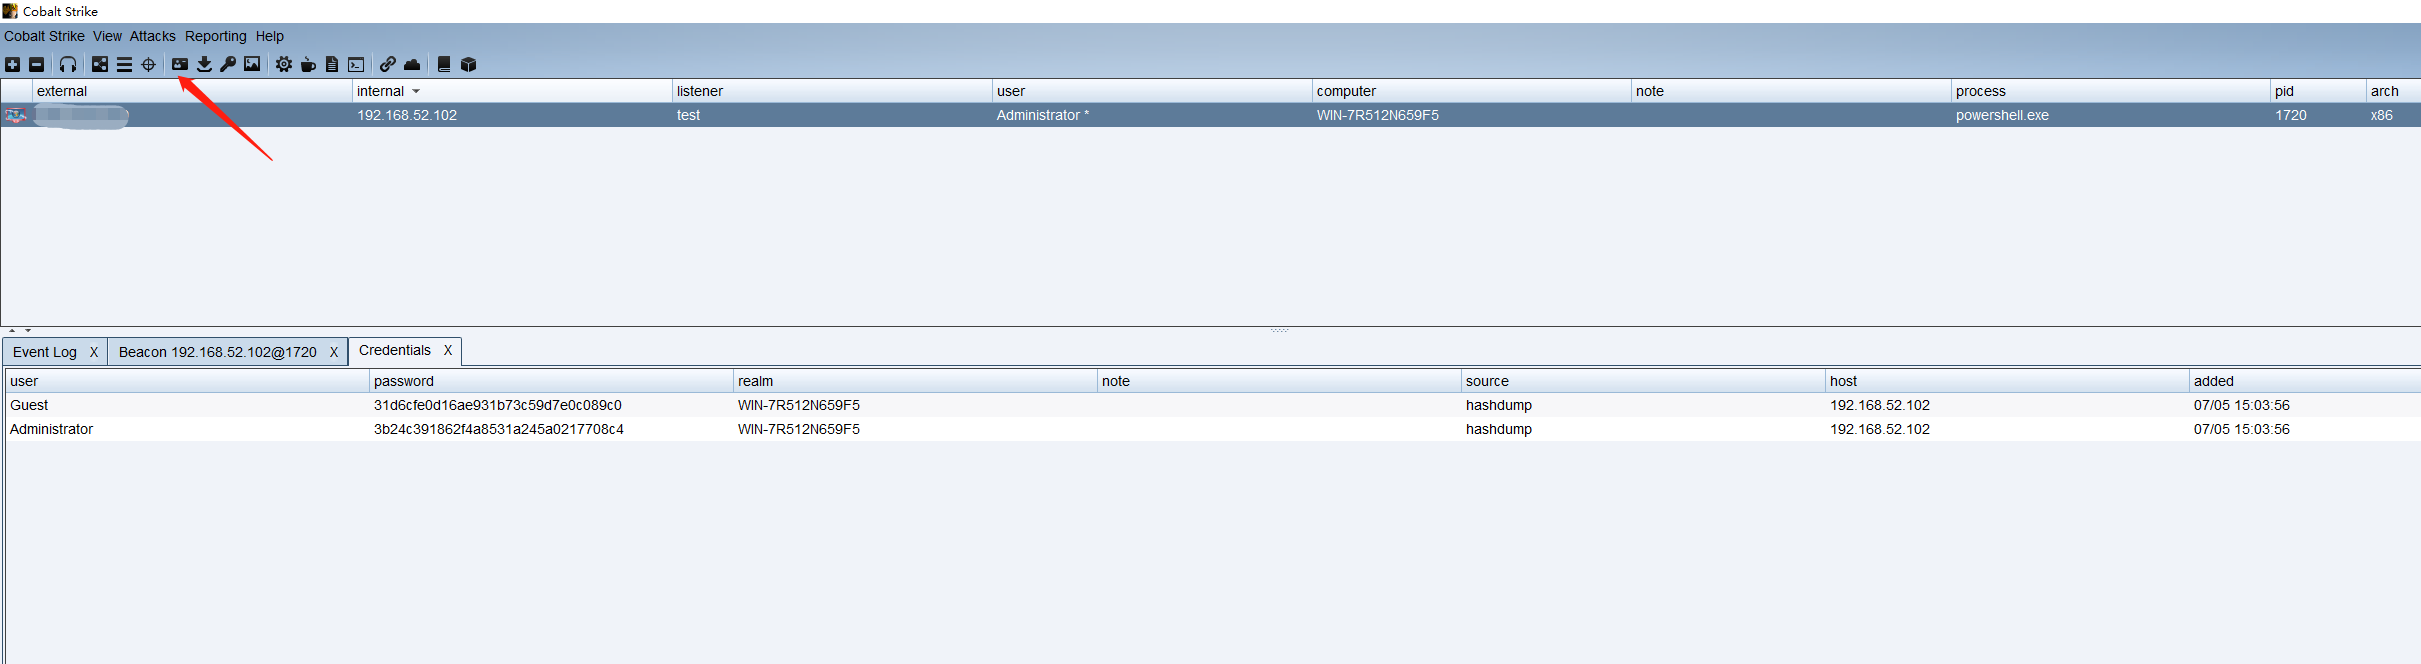Host a file with the chain link icon

(x=388, y=64)
